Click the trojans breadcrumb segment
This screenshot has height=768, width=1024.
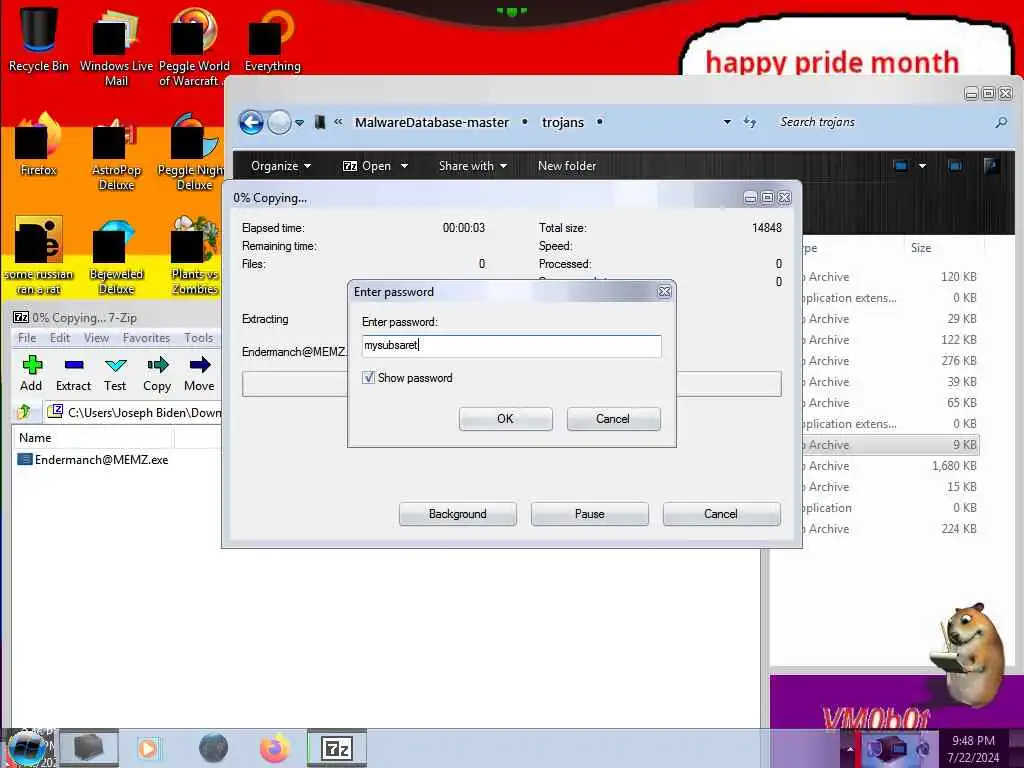(x=563, y=122)
